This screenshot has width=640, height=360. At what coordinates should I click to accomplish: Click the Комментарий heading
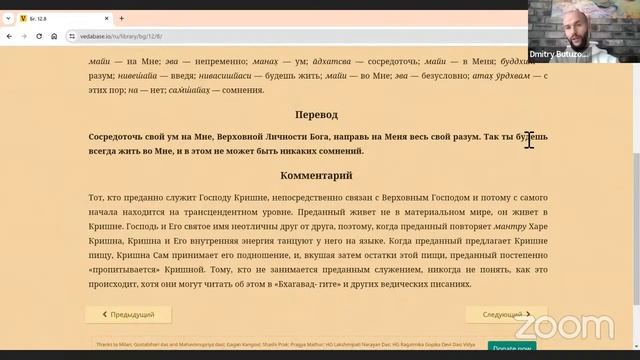(316, 176)
